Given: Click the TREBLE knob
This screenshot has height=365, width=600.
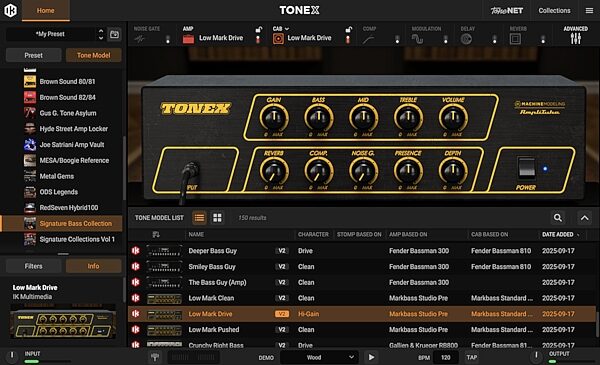Looking at the screenshot, I should point(408,117).
